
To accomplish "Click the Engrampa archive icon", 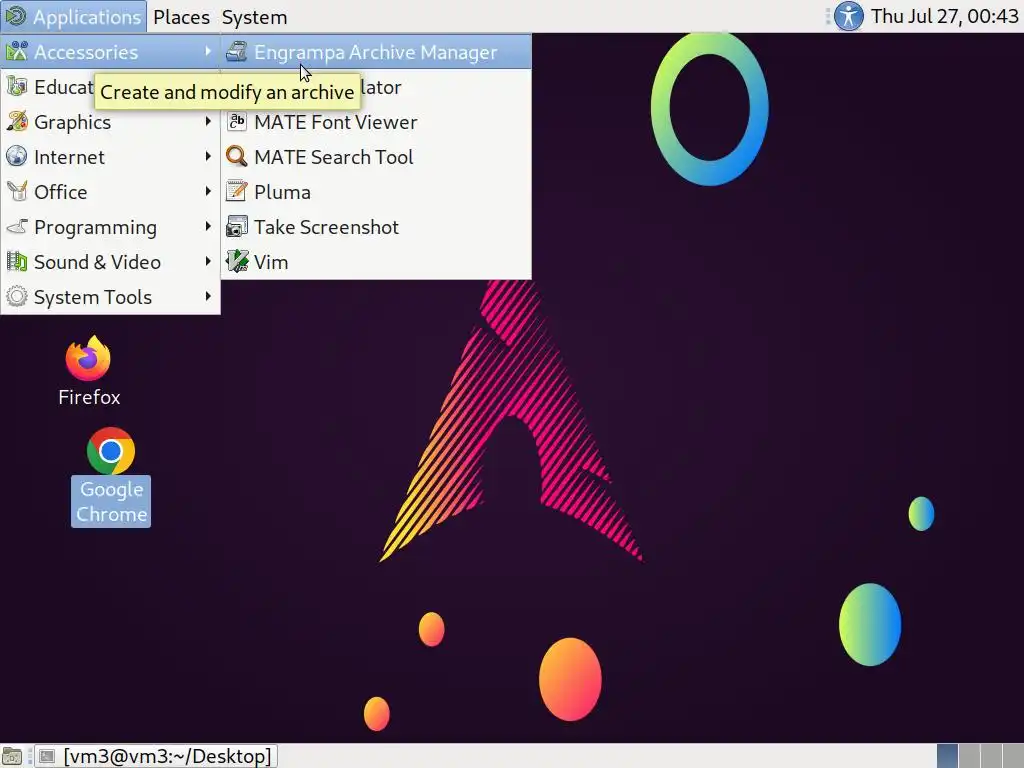I will point(236,52).
